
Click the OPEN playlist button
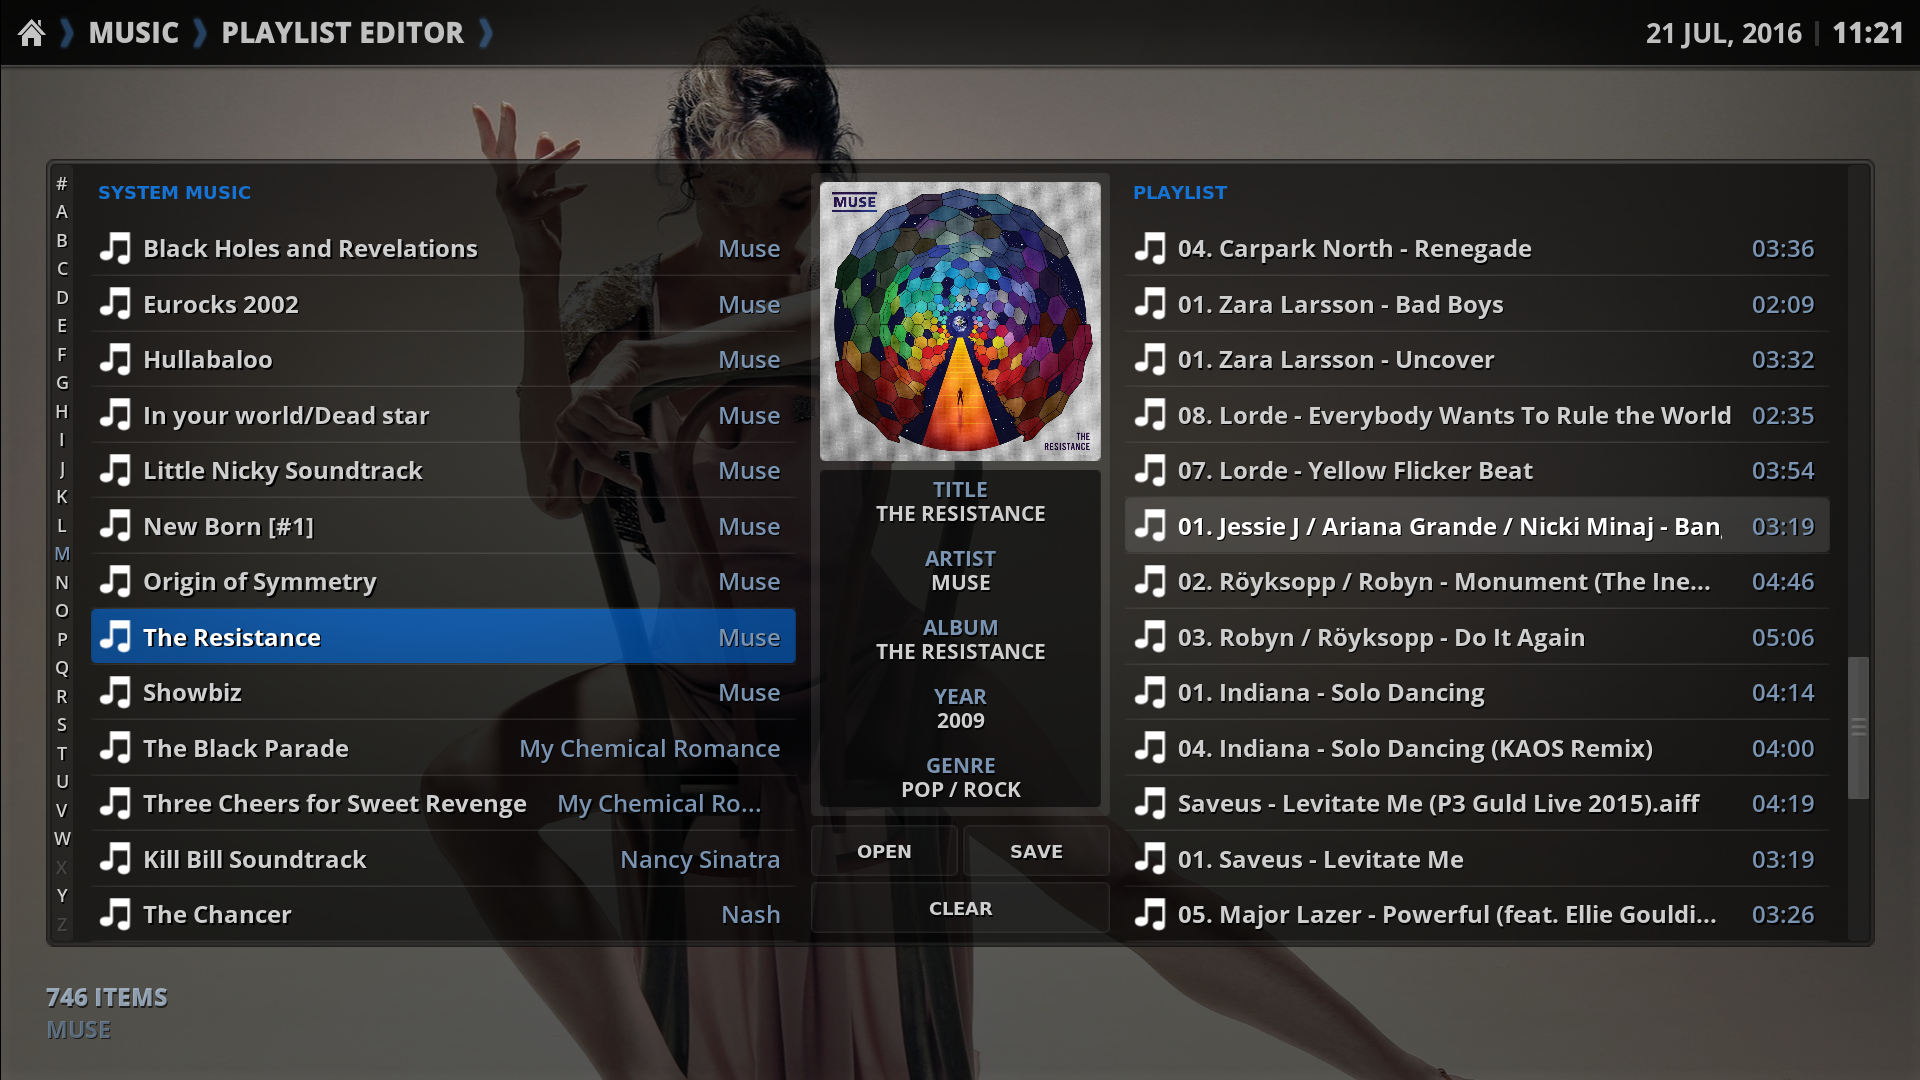click(884, 851)
